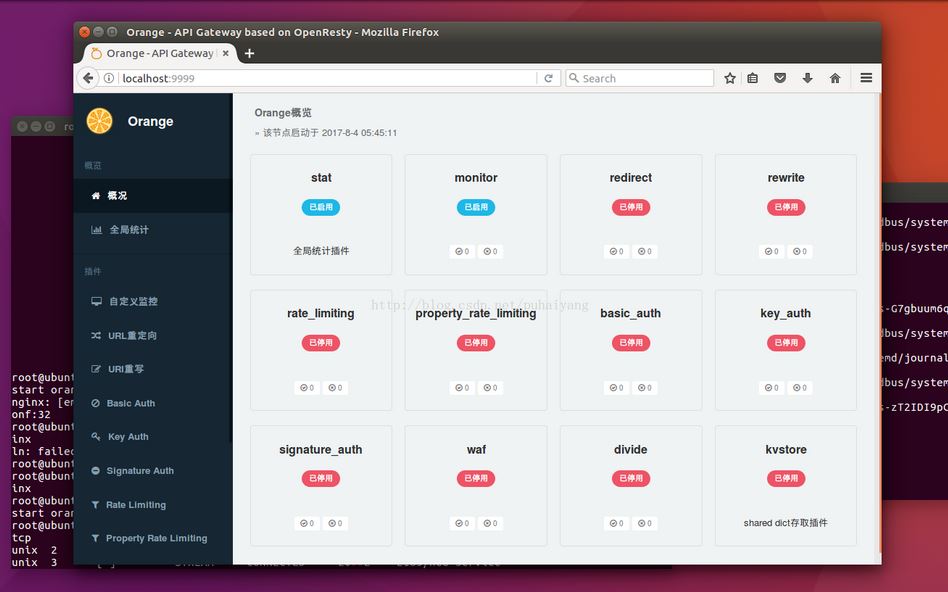Image resolution: width=948 pixels, height=592 pixels.
Task: Click the 已停用 badge on waf card
Action: coord(476,478)
